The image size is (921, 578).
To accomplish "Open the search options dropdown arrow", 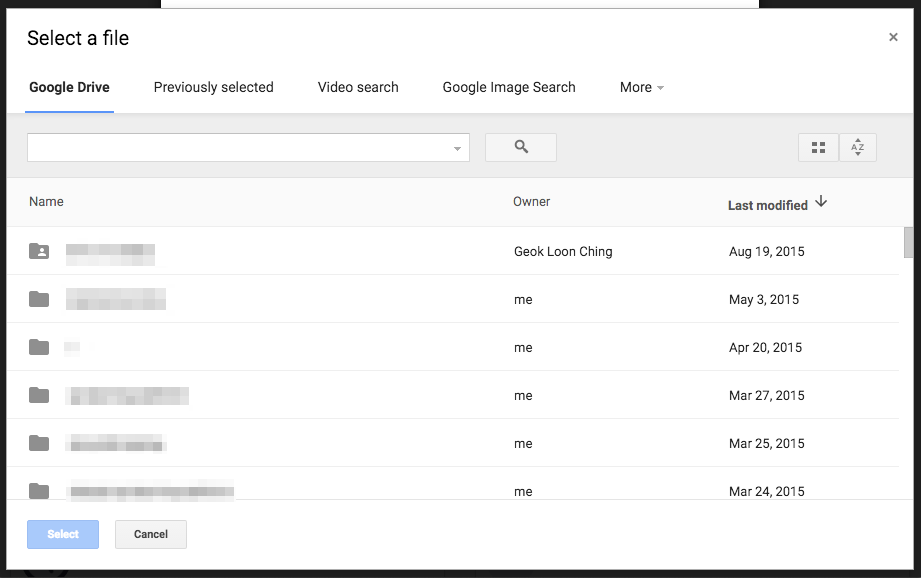I will (457, 149).
